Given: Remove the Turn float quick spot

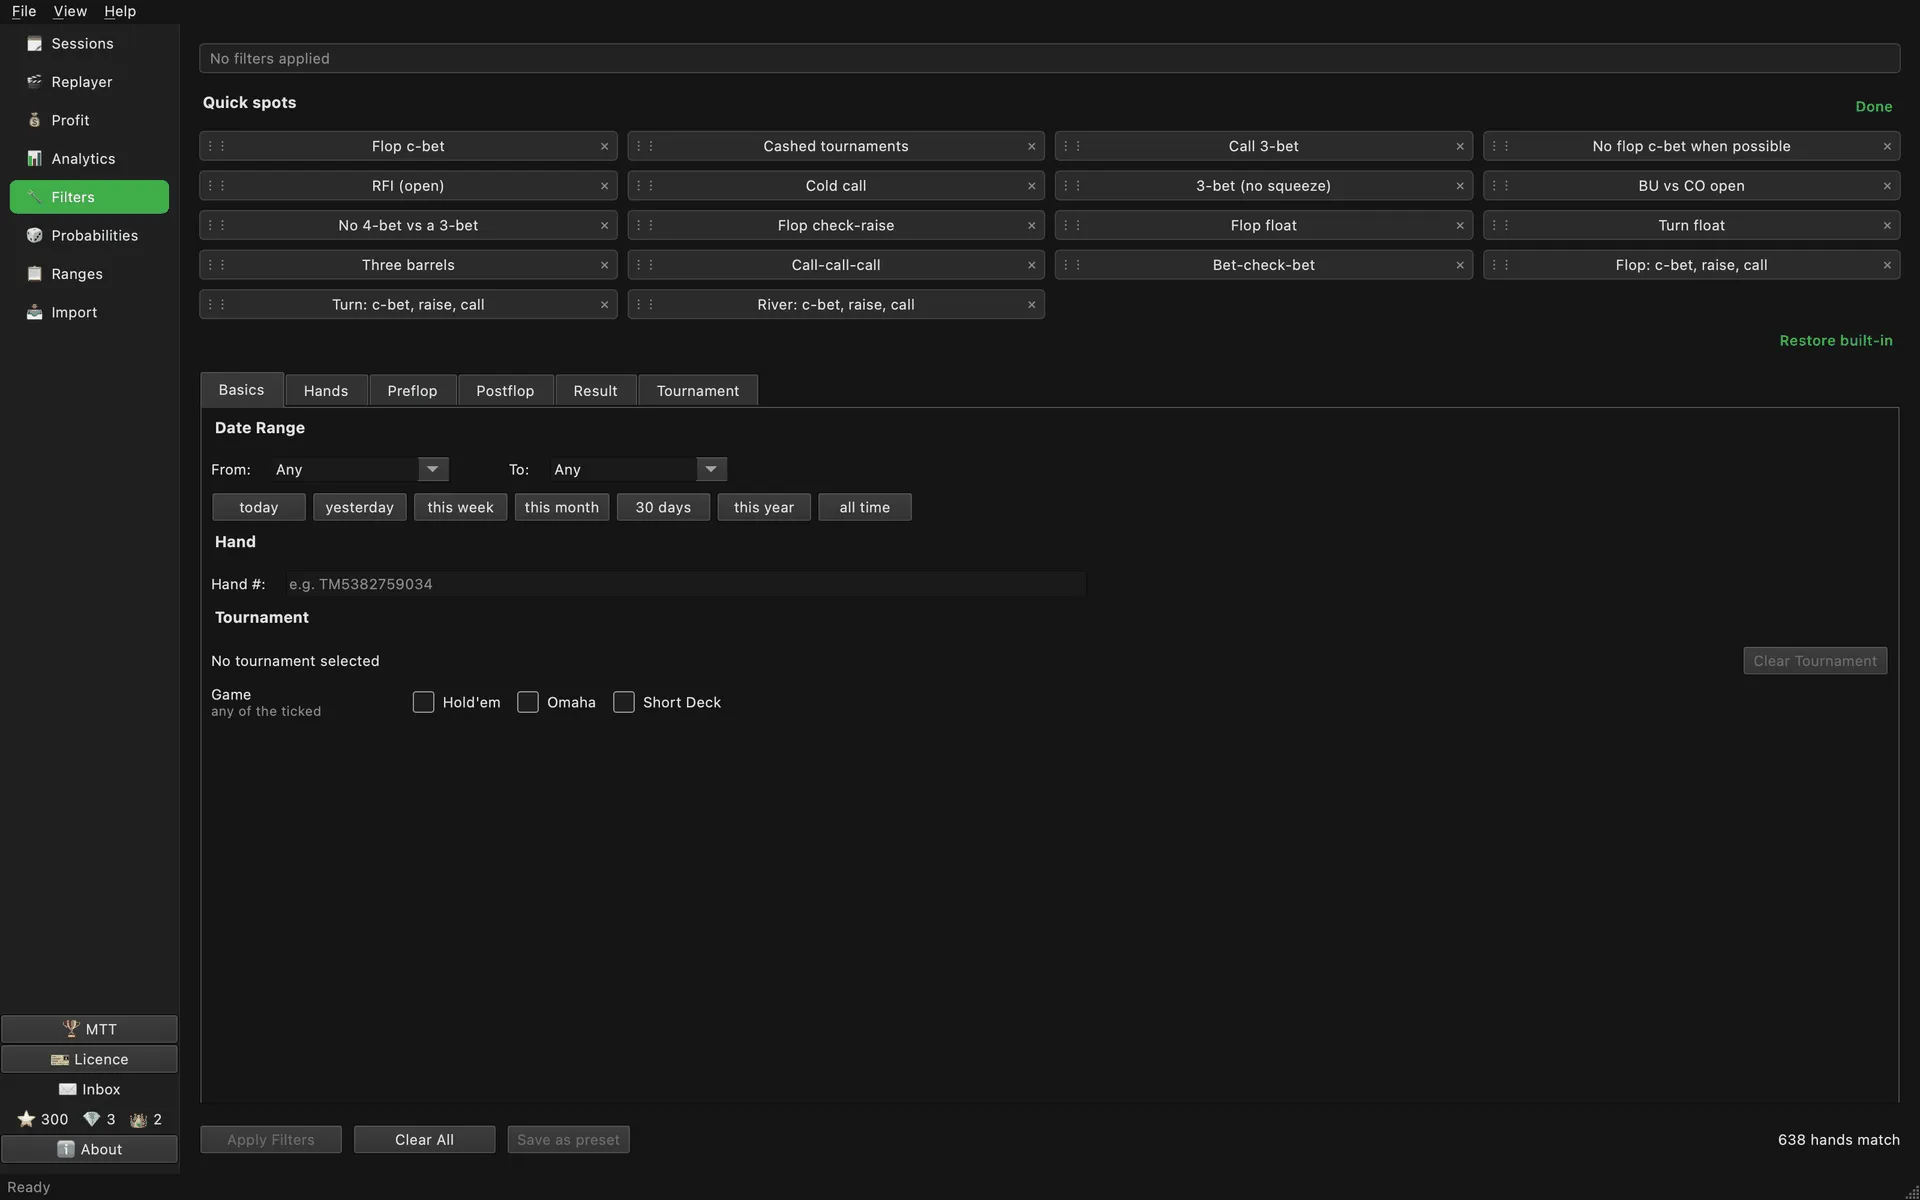Looking at the screenshot, I should click(x=1887, y=226).
